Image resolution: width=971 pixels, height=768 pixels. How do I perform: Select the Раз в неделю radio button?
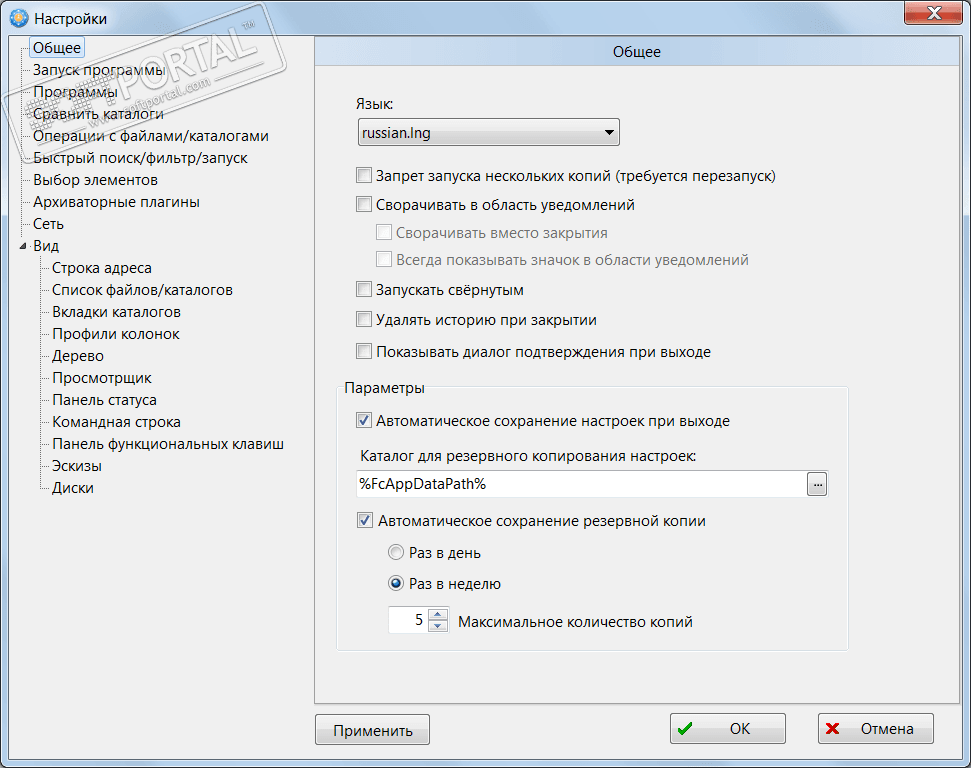coord(396,583)
